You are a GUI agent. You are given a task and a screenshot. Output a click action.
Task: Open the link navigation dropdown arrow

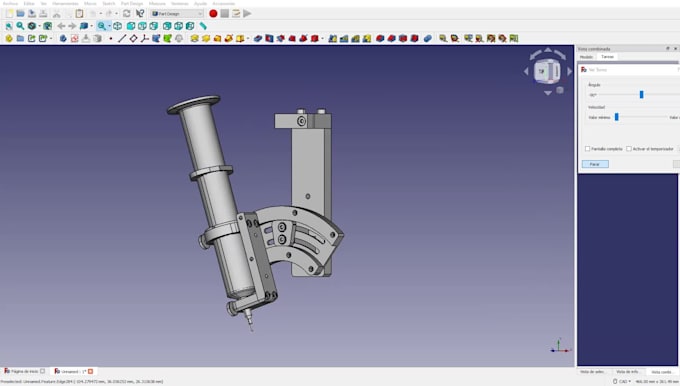[92, 26]
